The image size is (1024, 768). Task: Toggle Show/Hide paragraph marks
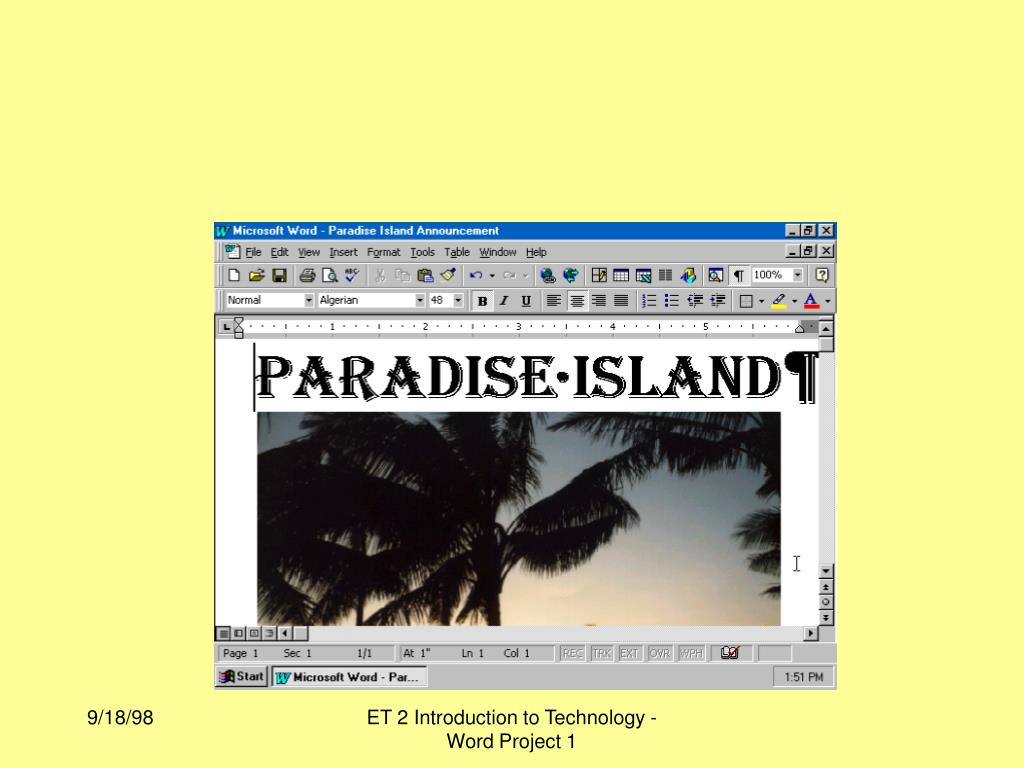pos(739,276)
